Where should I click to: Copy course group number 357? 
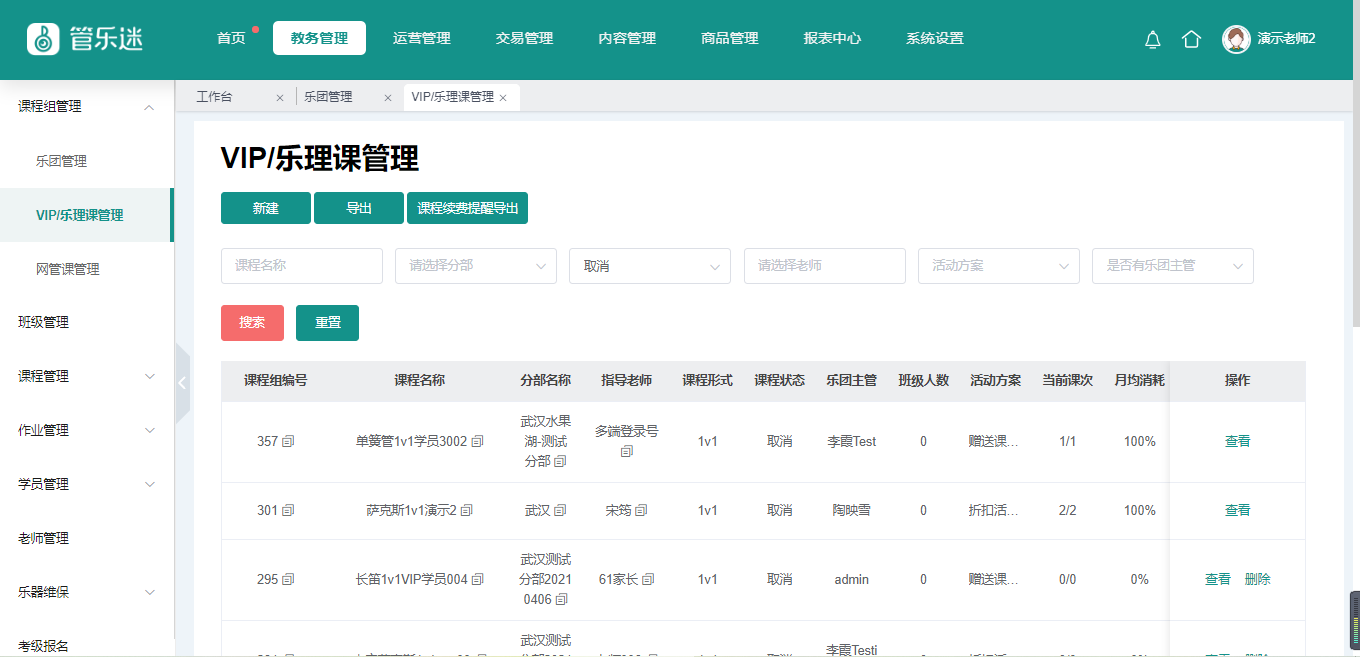coord(289,441)
